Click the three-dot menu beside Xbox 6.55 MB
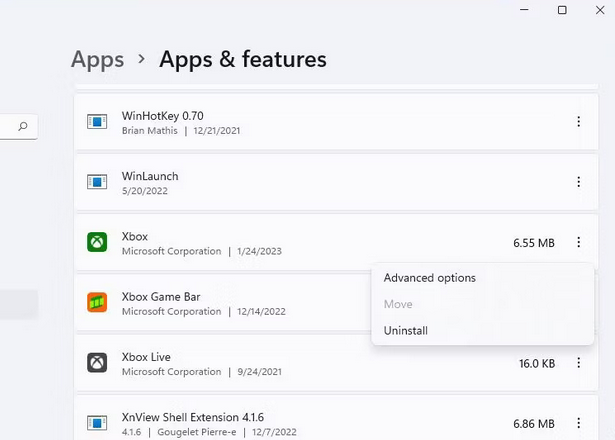615x440 pixels. point(579,242)
